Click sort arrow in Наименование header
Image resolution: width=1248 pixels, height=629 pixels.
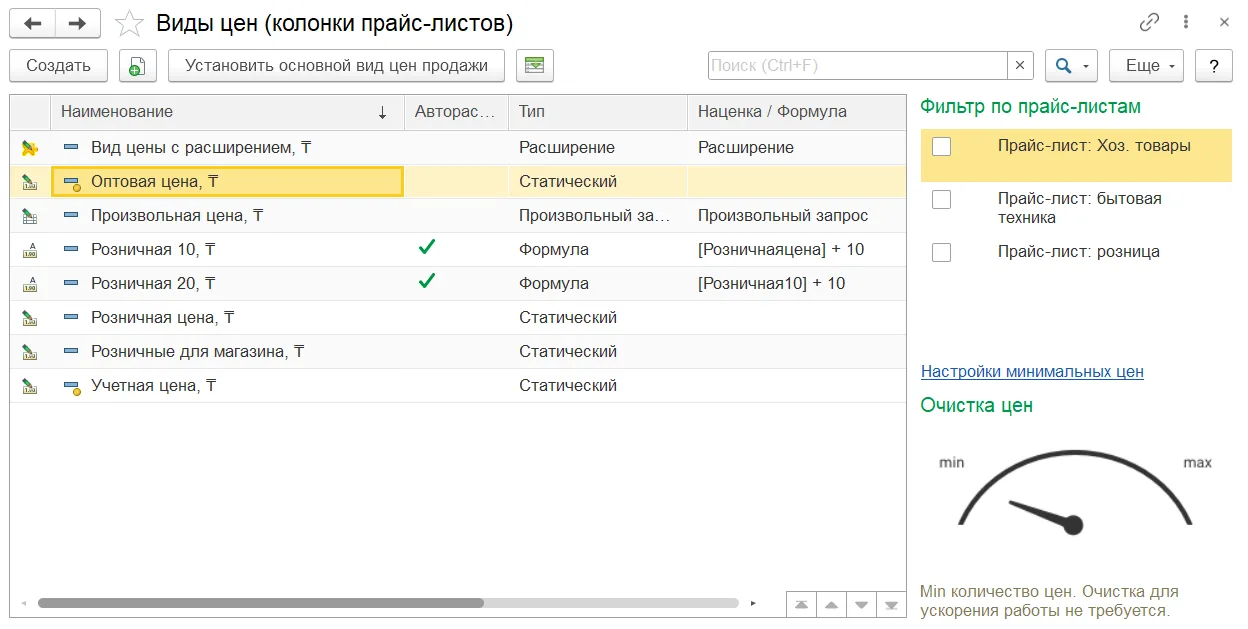[x=382, y=113]
